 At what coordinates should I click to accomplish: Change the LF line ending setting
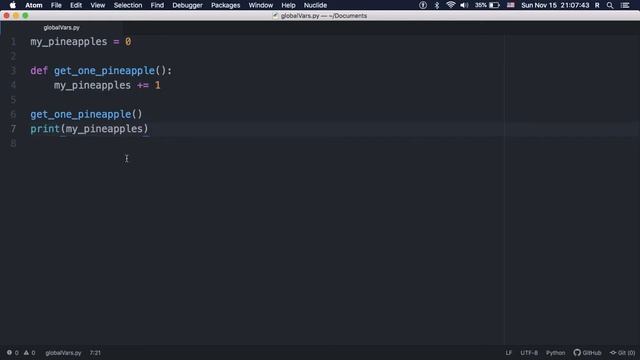point(509,353)
